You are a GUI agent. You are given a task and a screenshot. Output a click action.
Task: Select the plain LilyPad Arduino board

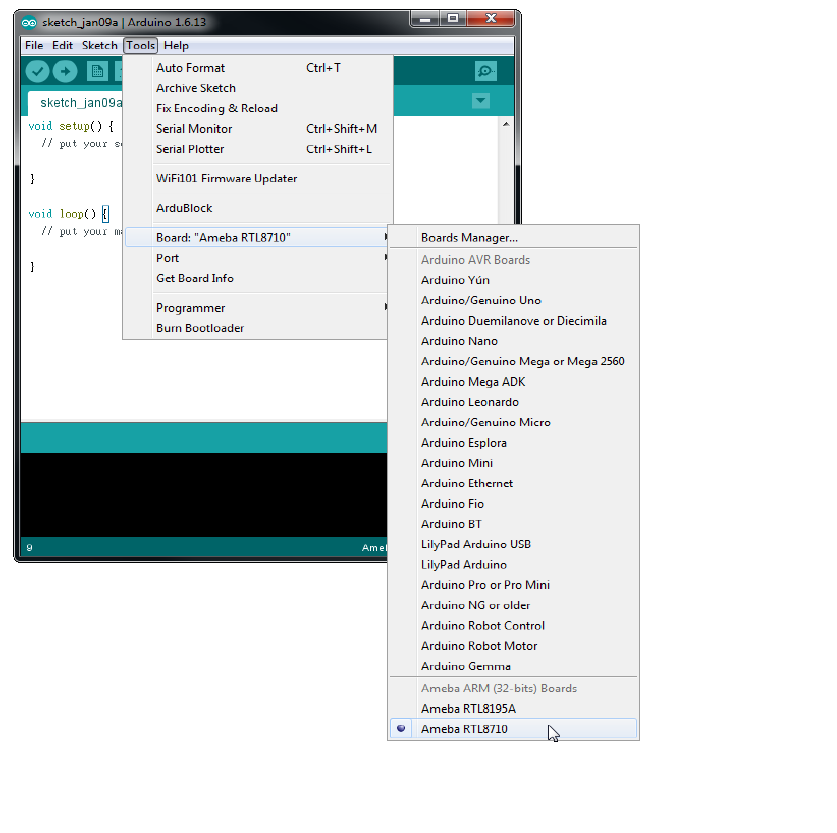pyautogui.click(x=514, y=565)
